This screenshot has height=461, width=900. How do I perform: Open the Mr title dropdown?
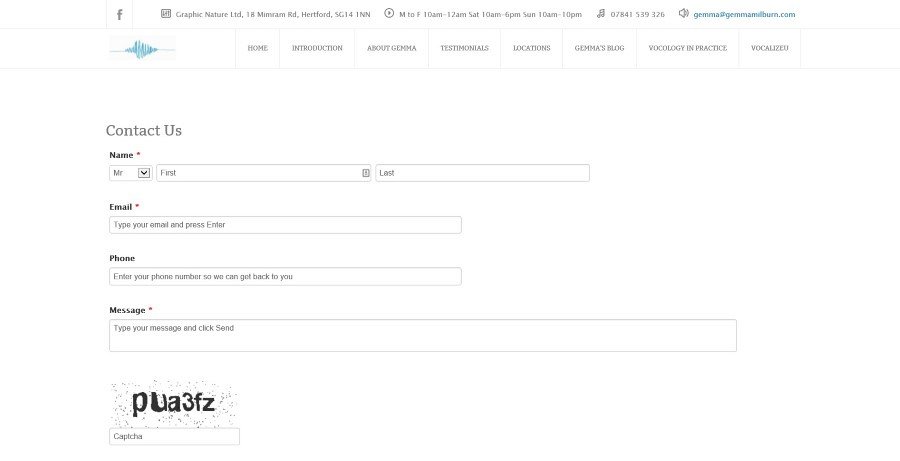pos(130,173)
